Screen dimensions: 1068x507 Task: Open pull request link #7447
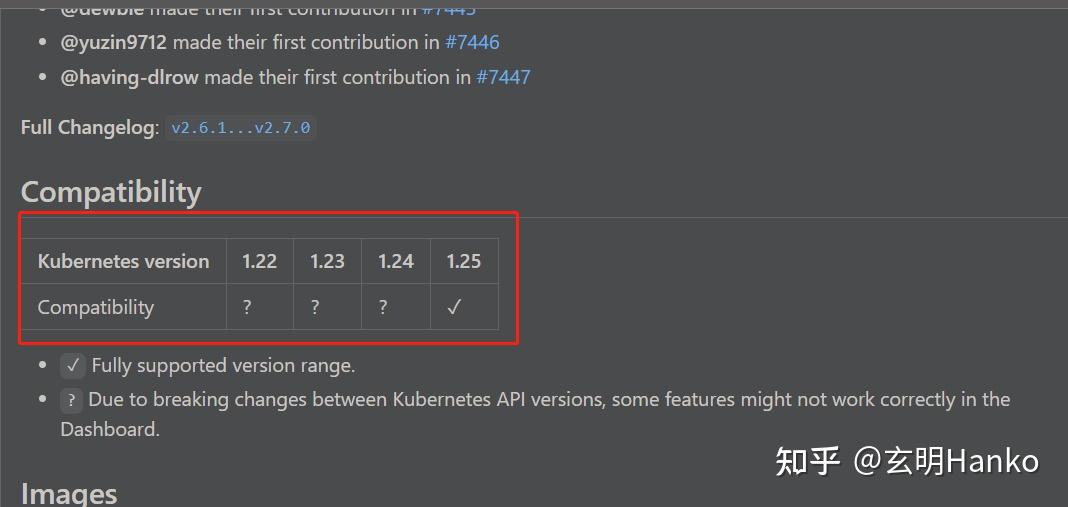pyautogui.click(x=503, y=77)
